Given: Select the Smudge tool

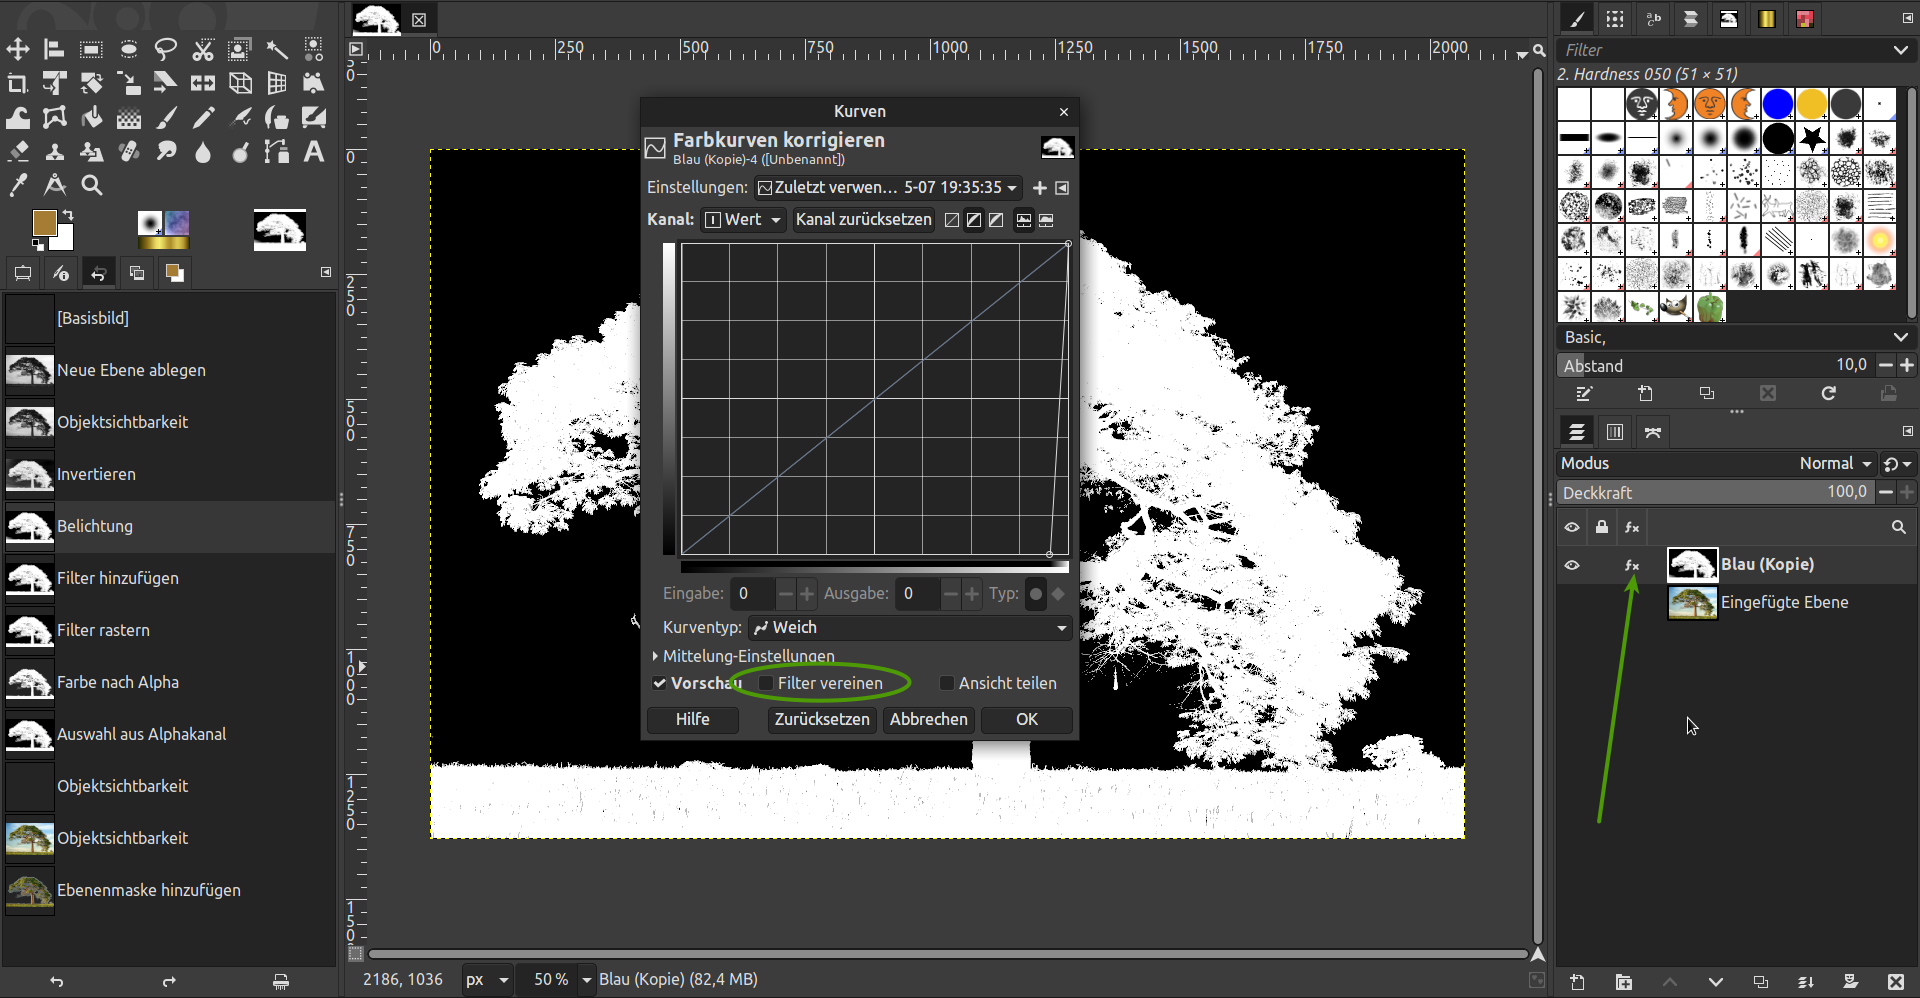Looking at the screenshot, I should coord(166,152).
